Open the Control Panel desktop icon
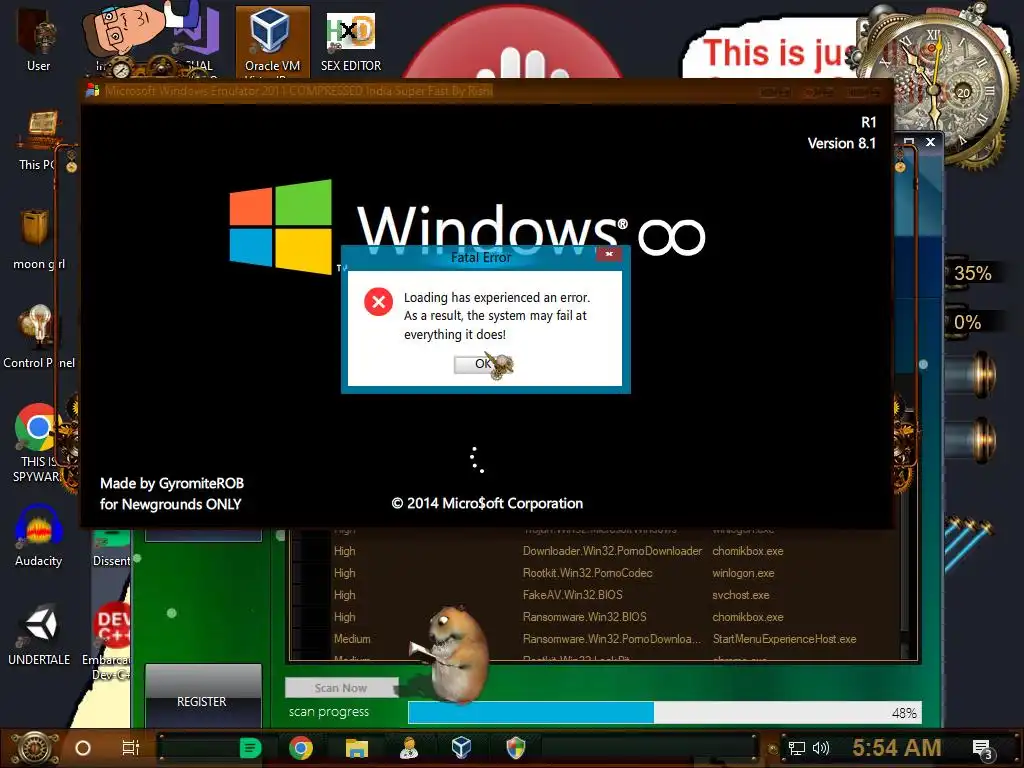 pos(39,336)
